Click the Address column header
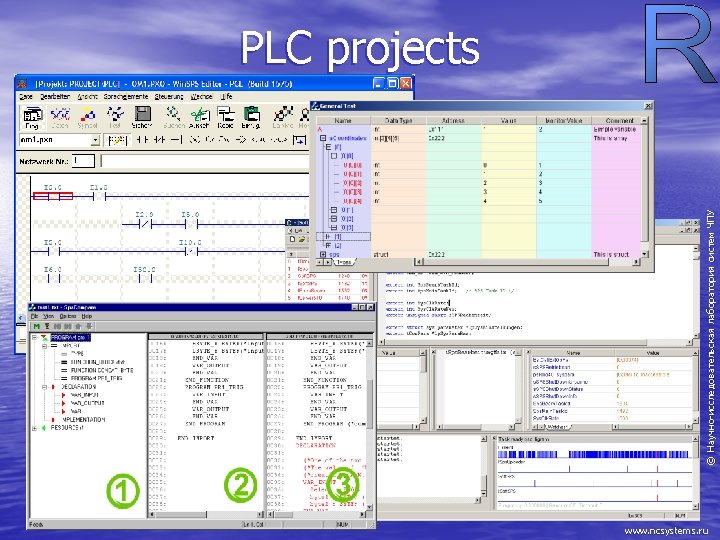This screenshot has width=720, height=540. pos(454,120)
